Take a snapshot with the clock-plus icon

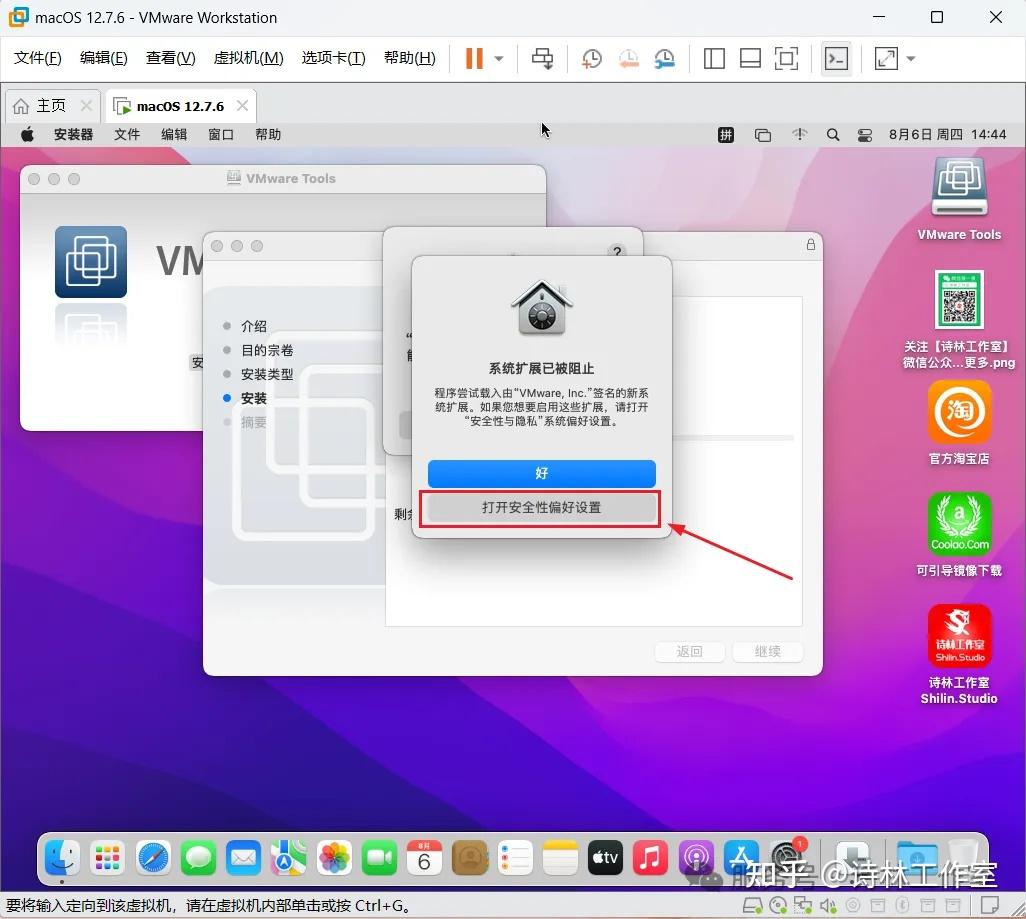(x=592, y=58)
